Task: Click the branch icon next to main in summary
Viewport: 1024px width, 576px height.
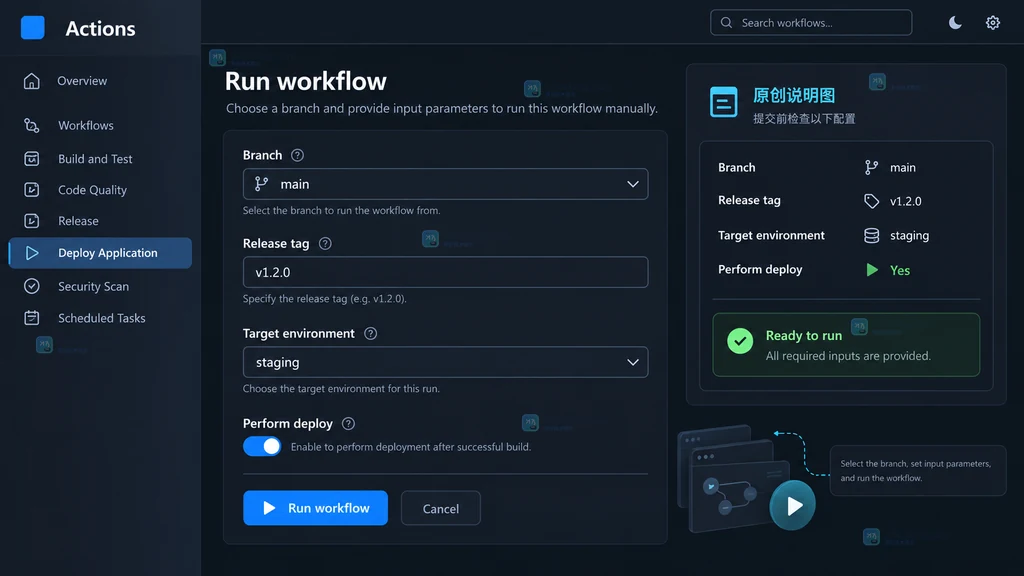Action: tap(871, 168)
